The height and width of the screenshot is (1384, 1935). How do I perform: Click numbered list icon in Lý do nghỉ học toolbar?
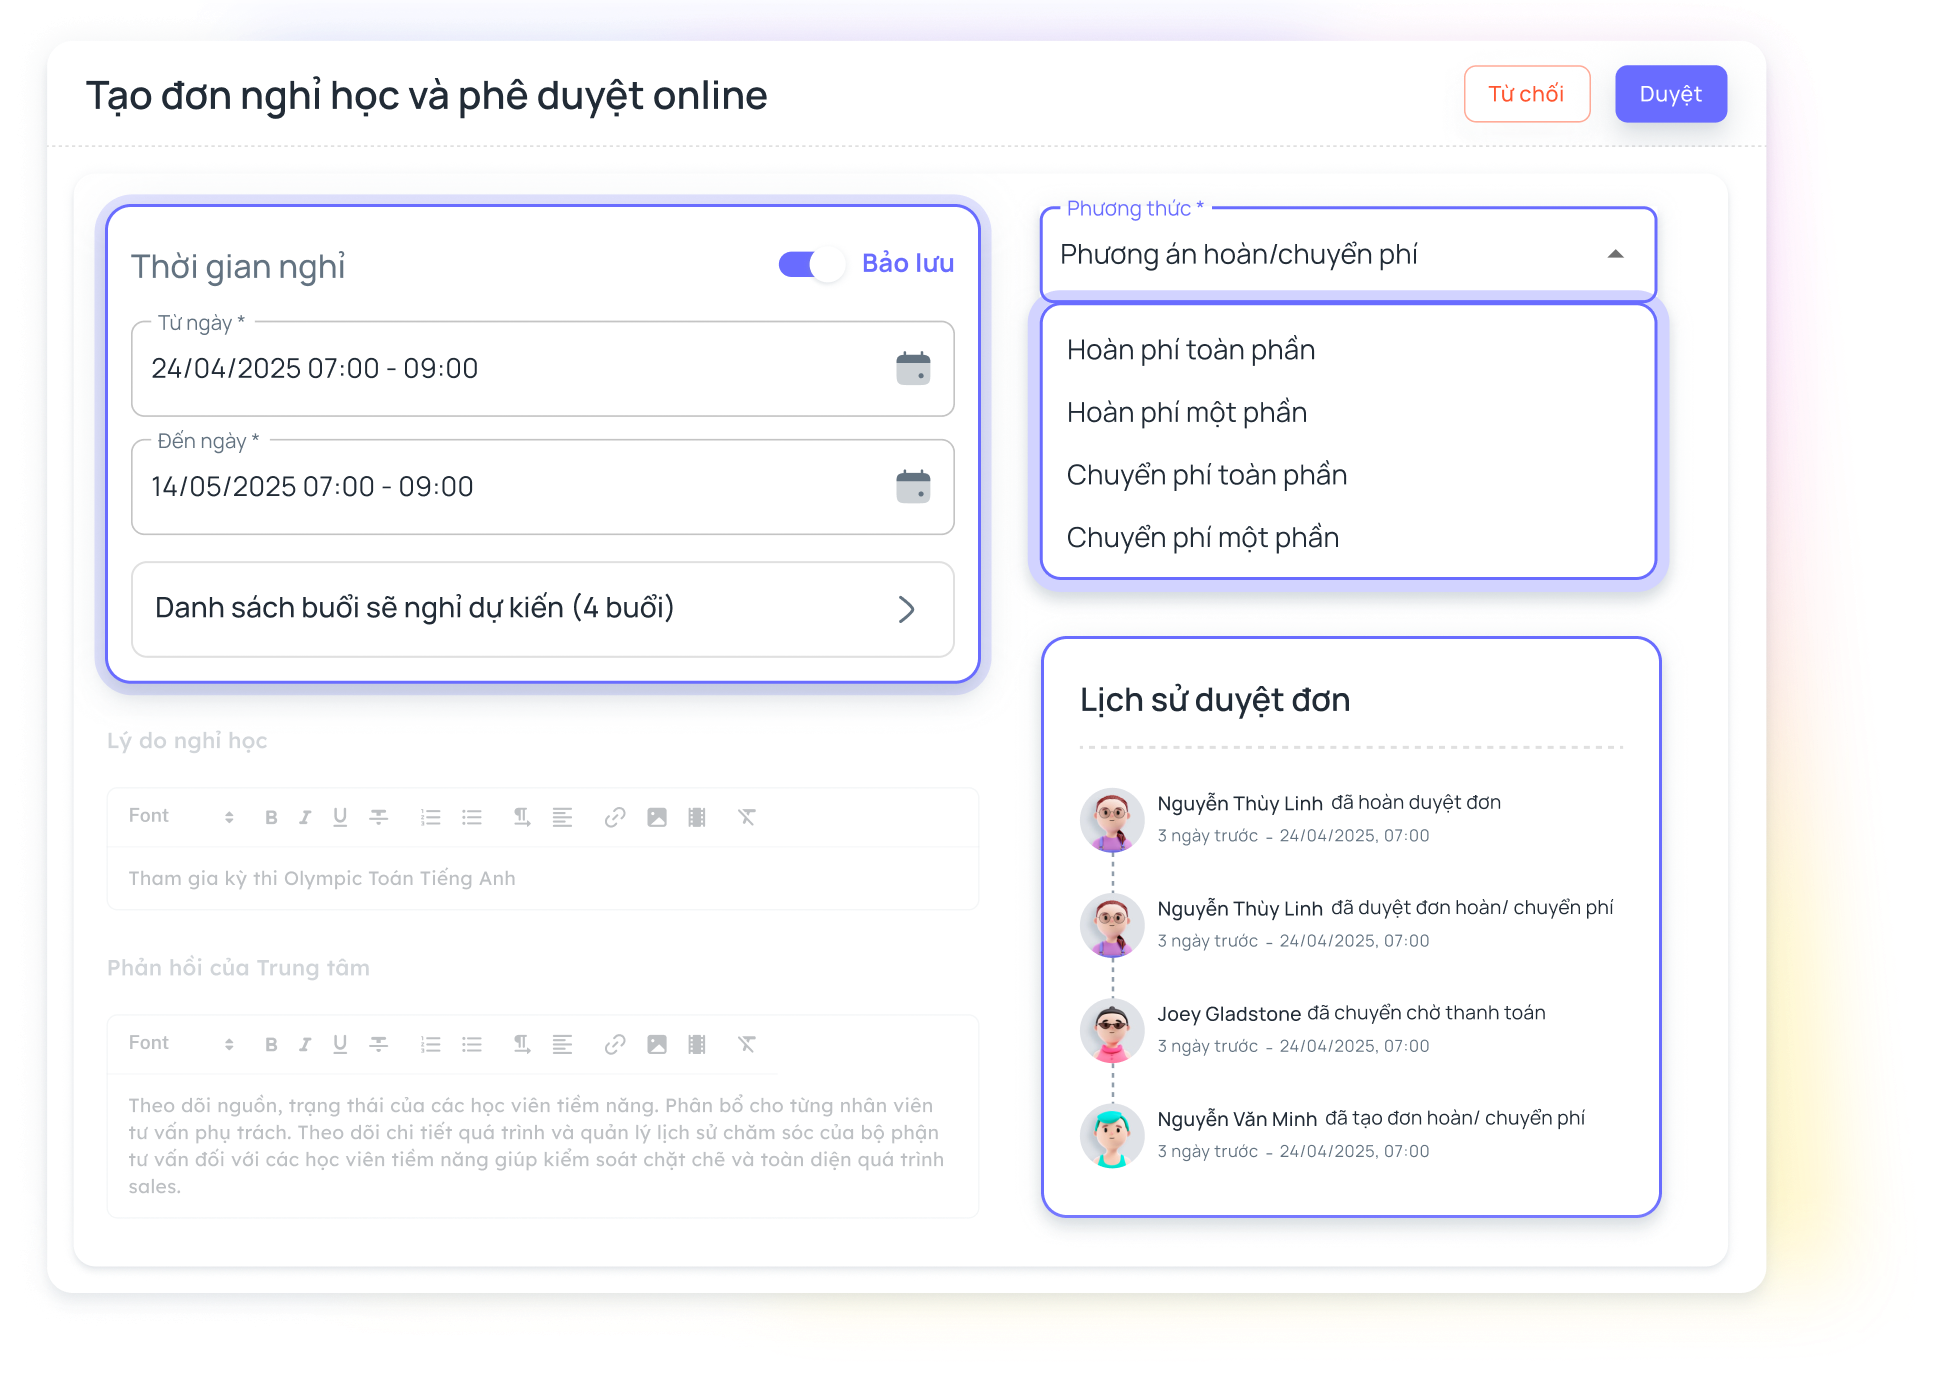pyautogui.click(x=430, y=817)
